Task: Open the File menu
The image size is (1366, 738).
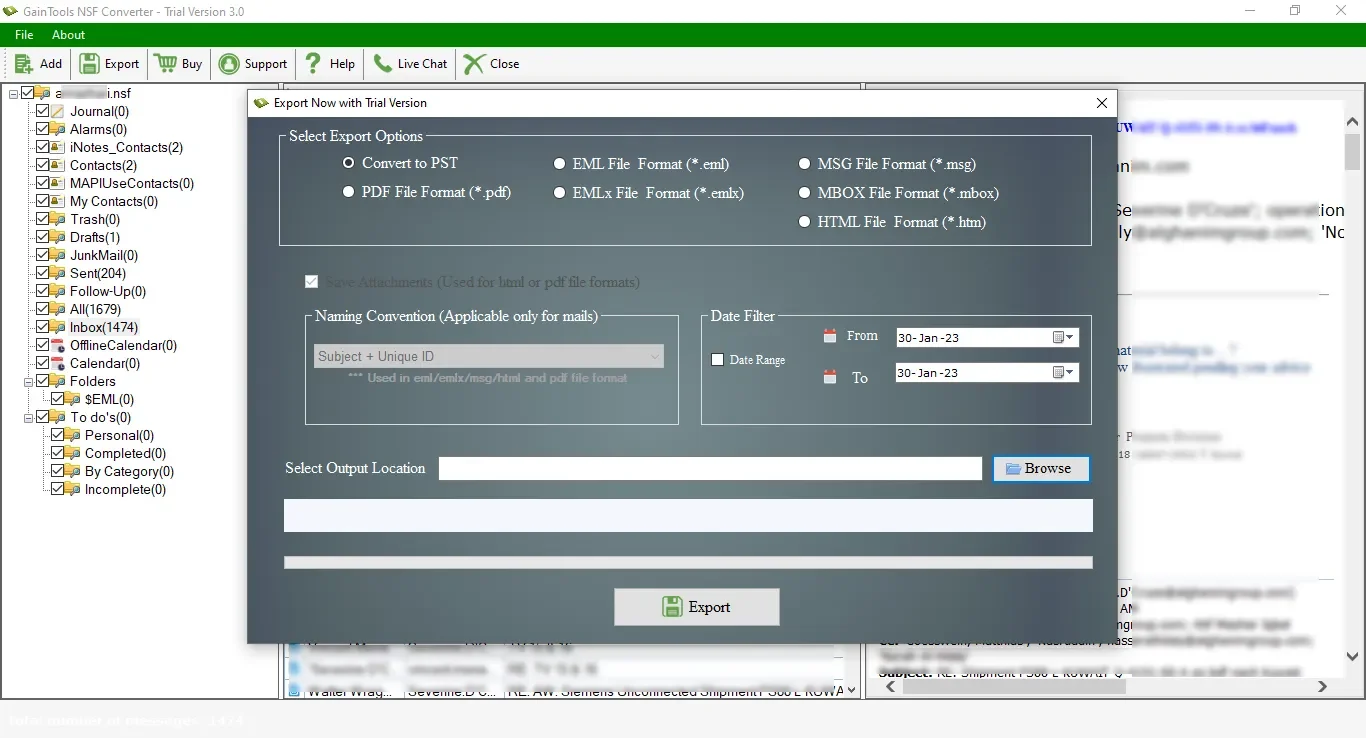Action: 24,35
